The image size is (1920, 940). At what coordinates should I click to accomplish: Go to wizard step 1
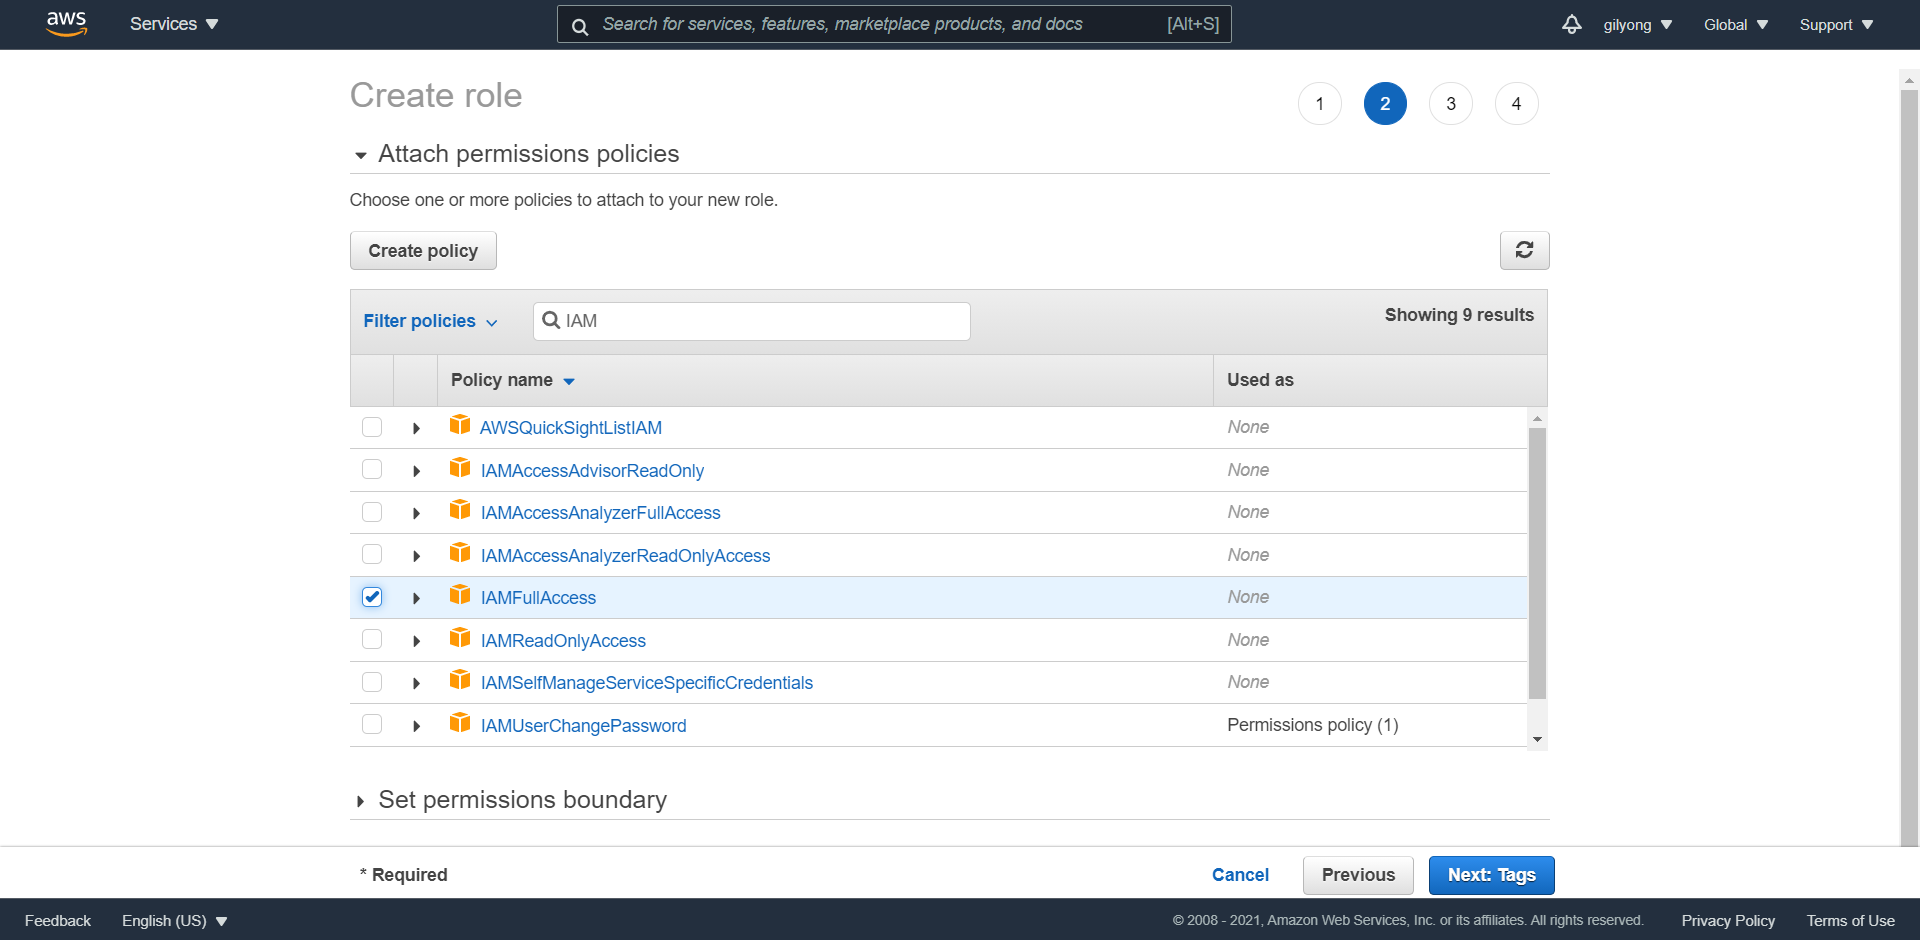click(1320, 104)
